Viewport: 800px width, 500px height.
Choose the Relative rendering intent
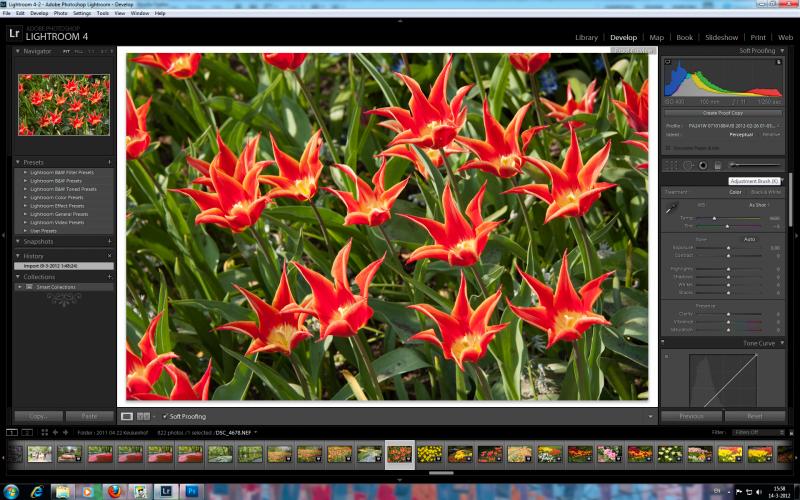771,135
